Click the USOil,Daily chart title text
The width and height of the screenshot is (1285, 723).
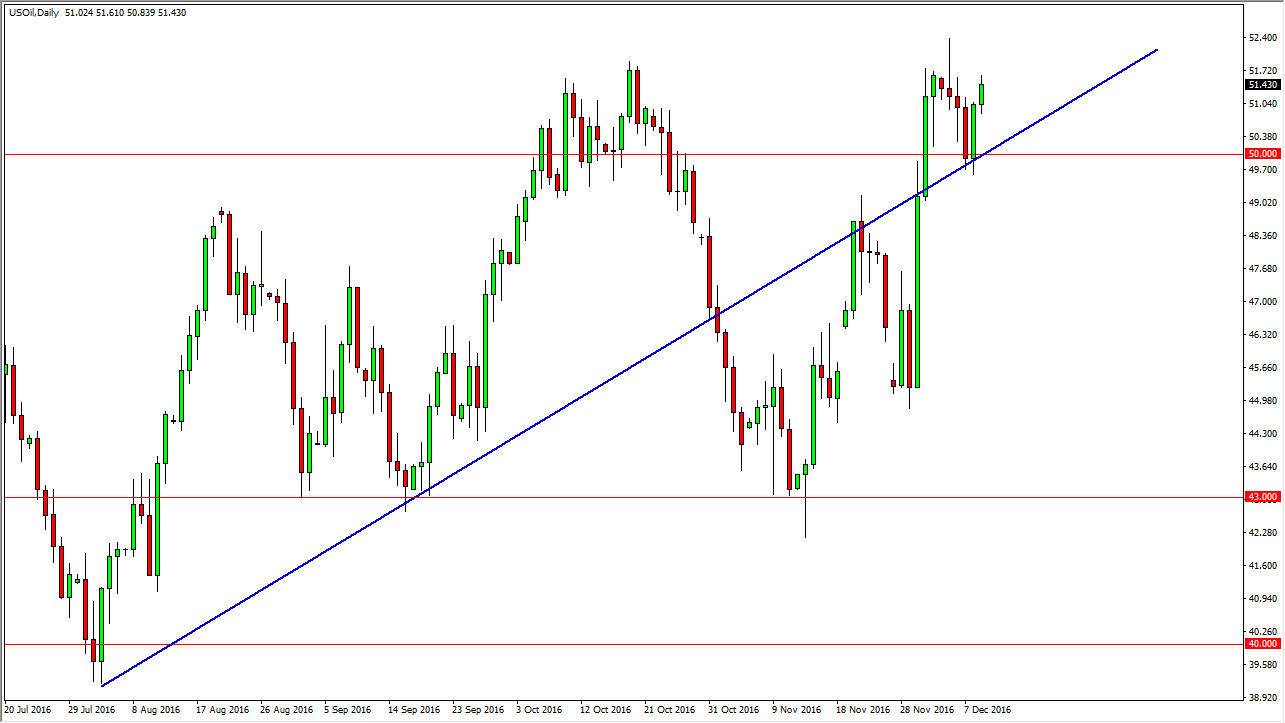point(35,12)
